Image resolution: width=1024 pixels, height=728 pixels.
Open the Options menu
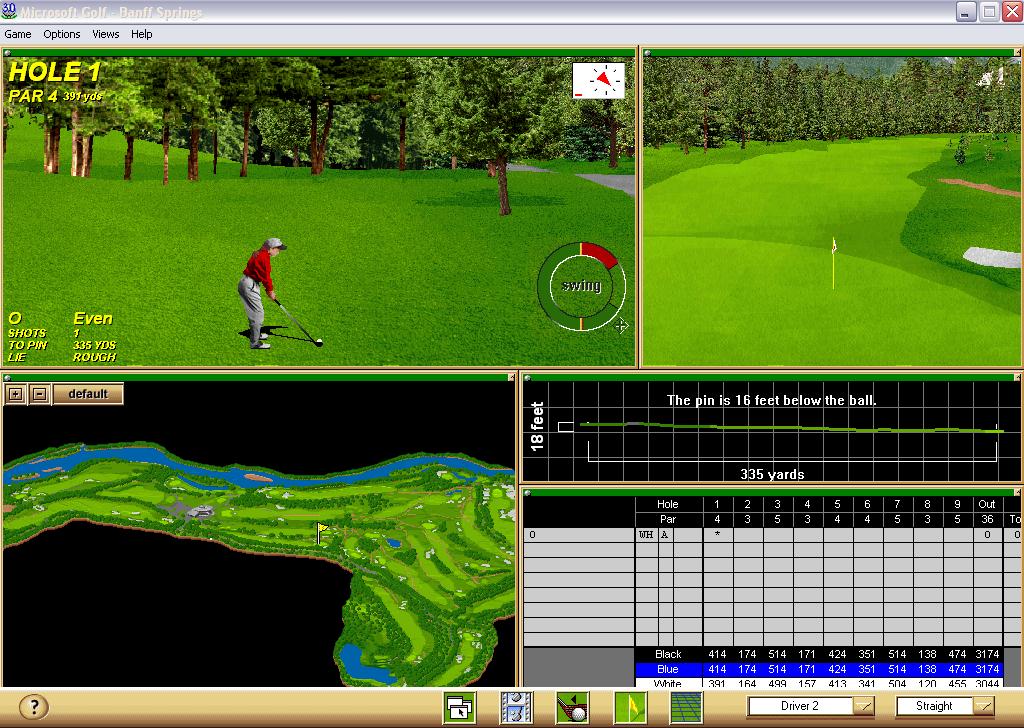coord(61,34)
